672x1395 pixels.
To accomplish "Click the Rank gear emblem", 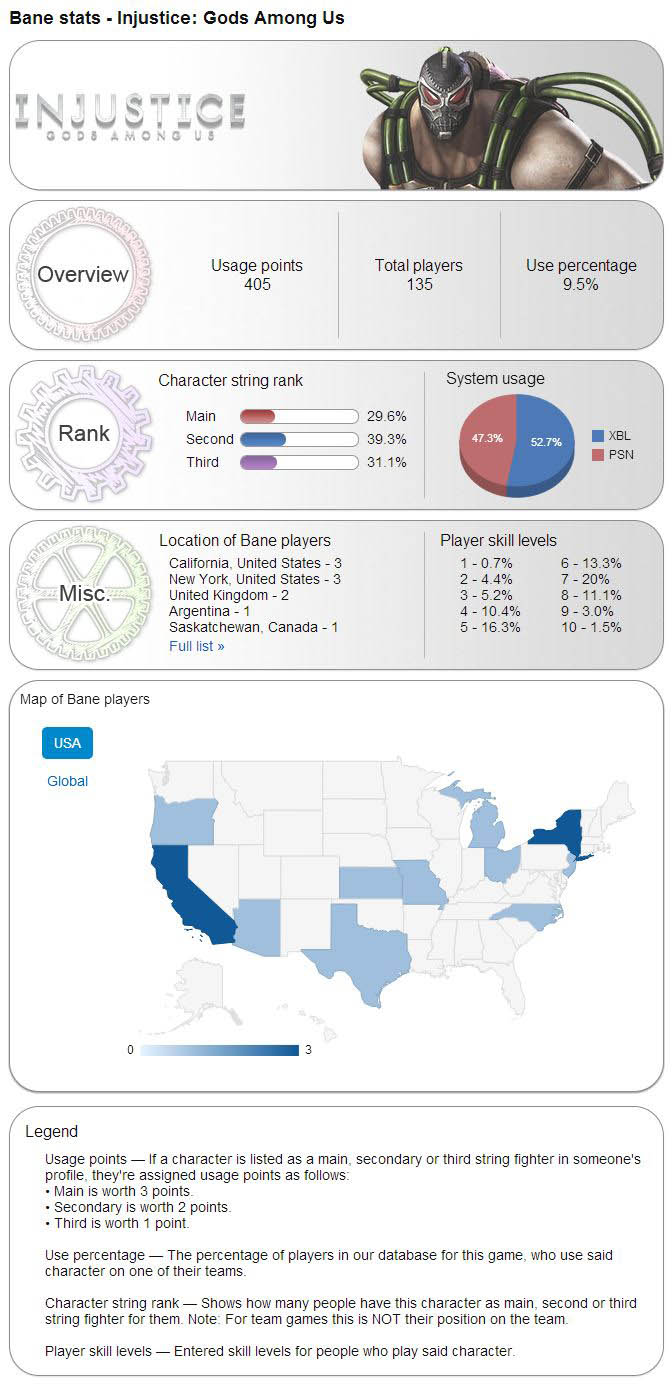I will [84, 434].
